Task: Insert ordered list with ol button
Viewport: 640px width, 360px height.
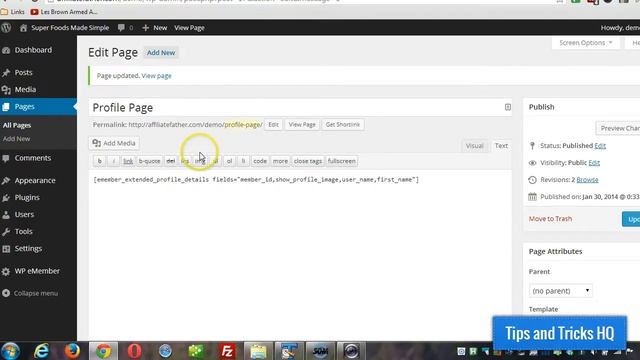Action: point(229,161)
